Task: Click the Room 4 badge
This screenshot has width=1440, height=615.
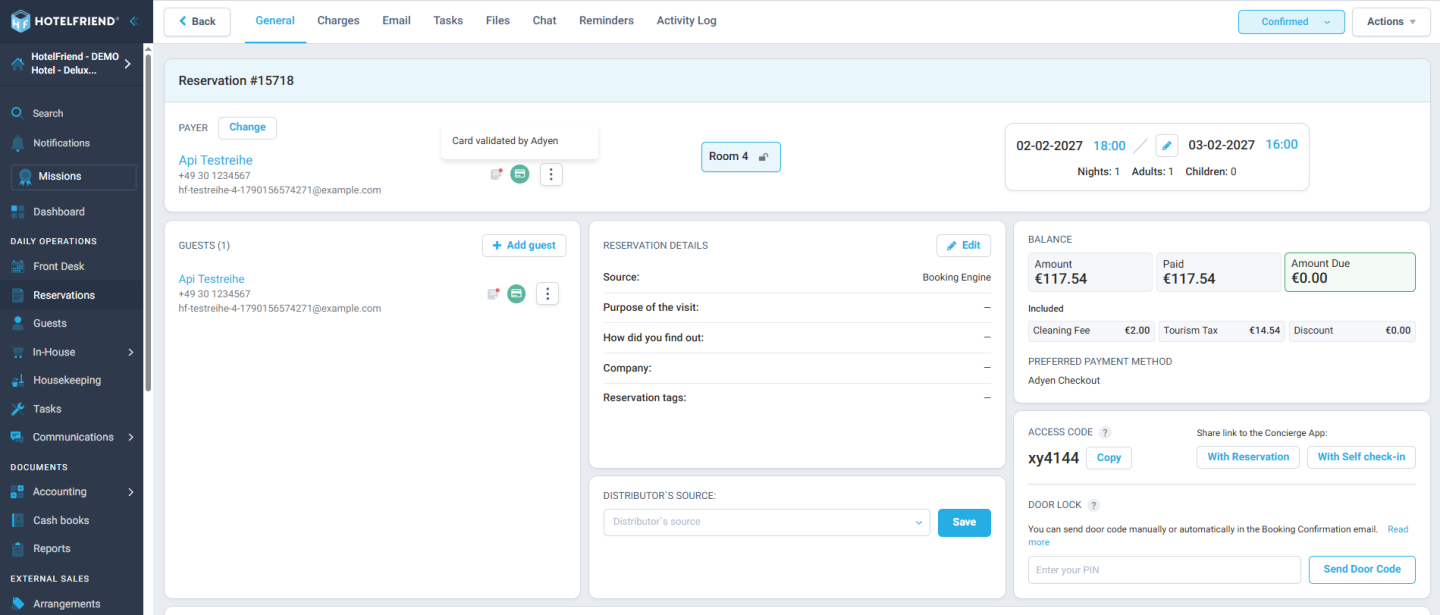Action: (741, 157)
